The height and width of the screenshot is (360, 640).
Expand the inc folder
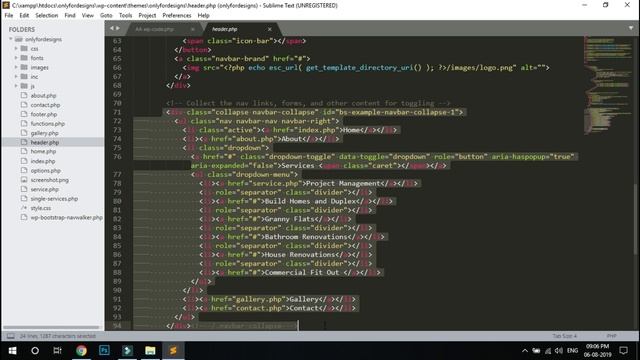coord(16,77)
